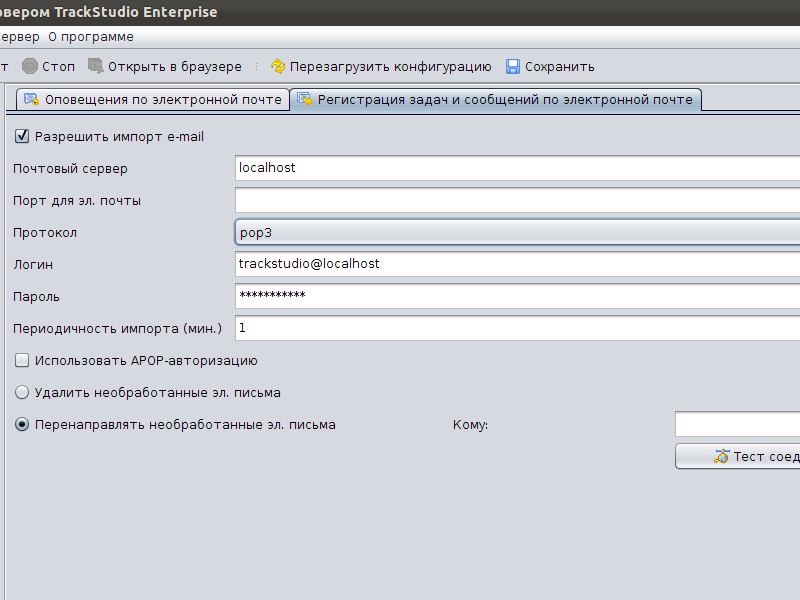Viewport: 800px width, 600px height.
Task: Click the reload configuration icon
Action: 278,67
